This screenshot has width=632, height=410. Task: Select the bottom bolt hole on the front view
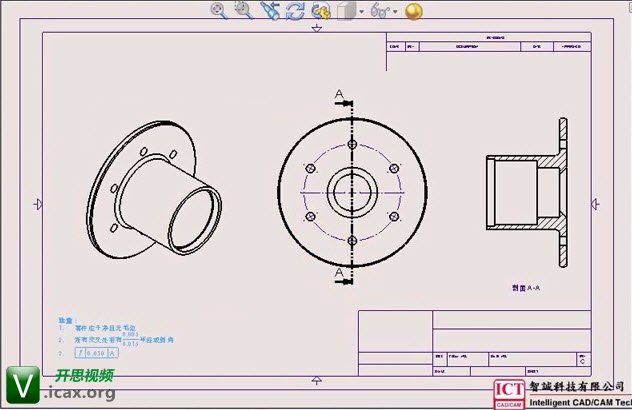coord(352,241)
